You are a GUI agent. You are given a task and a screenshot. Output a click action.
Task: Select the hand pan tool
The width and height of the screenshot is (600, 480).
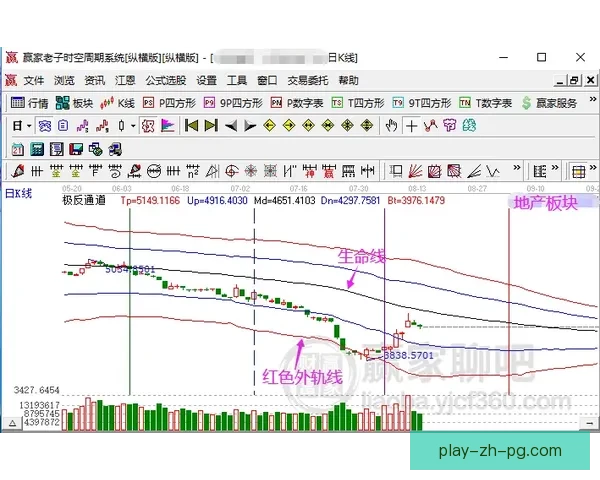[x=391, y=126]
